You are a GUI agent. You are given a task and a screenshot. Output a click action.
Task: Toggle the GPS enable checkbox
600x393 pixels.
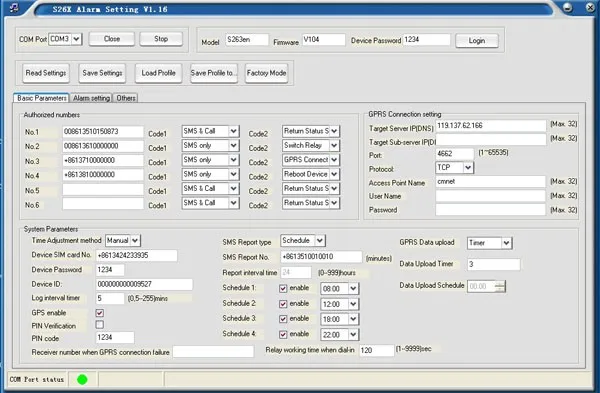coord(99,313)
